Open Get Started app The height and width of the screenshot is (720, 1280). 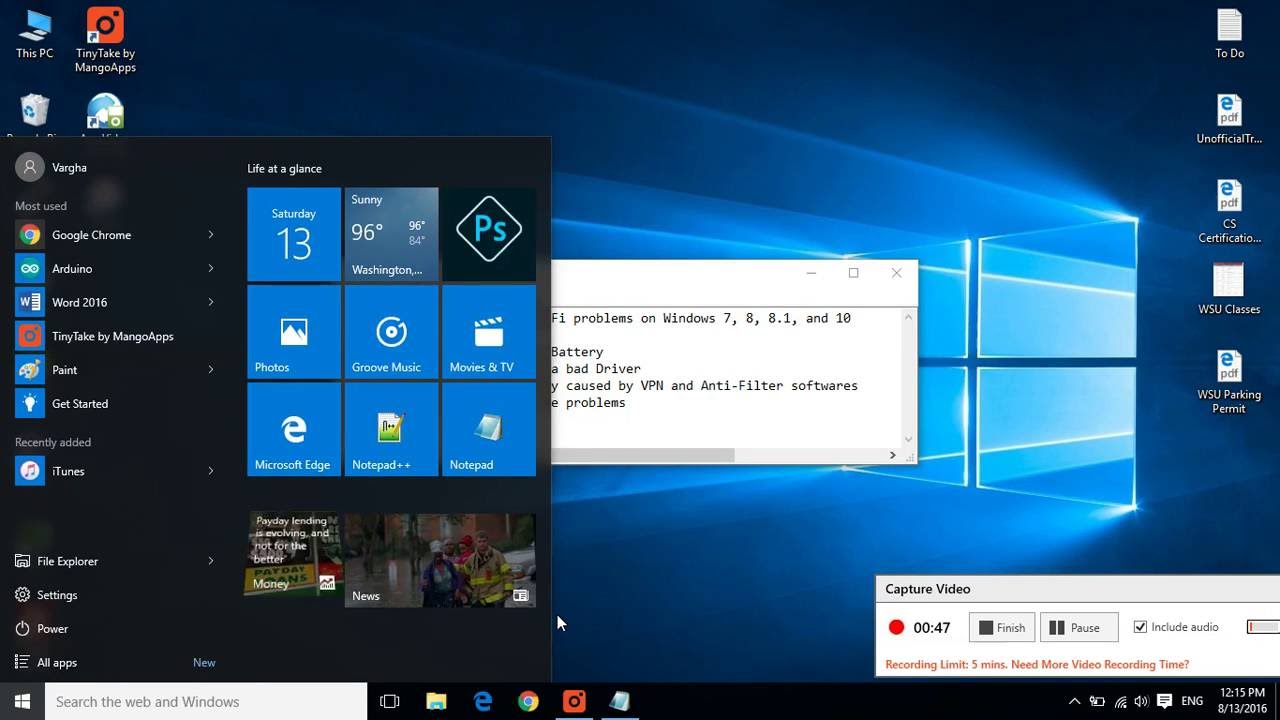115,404
